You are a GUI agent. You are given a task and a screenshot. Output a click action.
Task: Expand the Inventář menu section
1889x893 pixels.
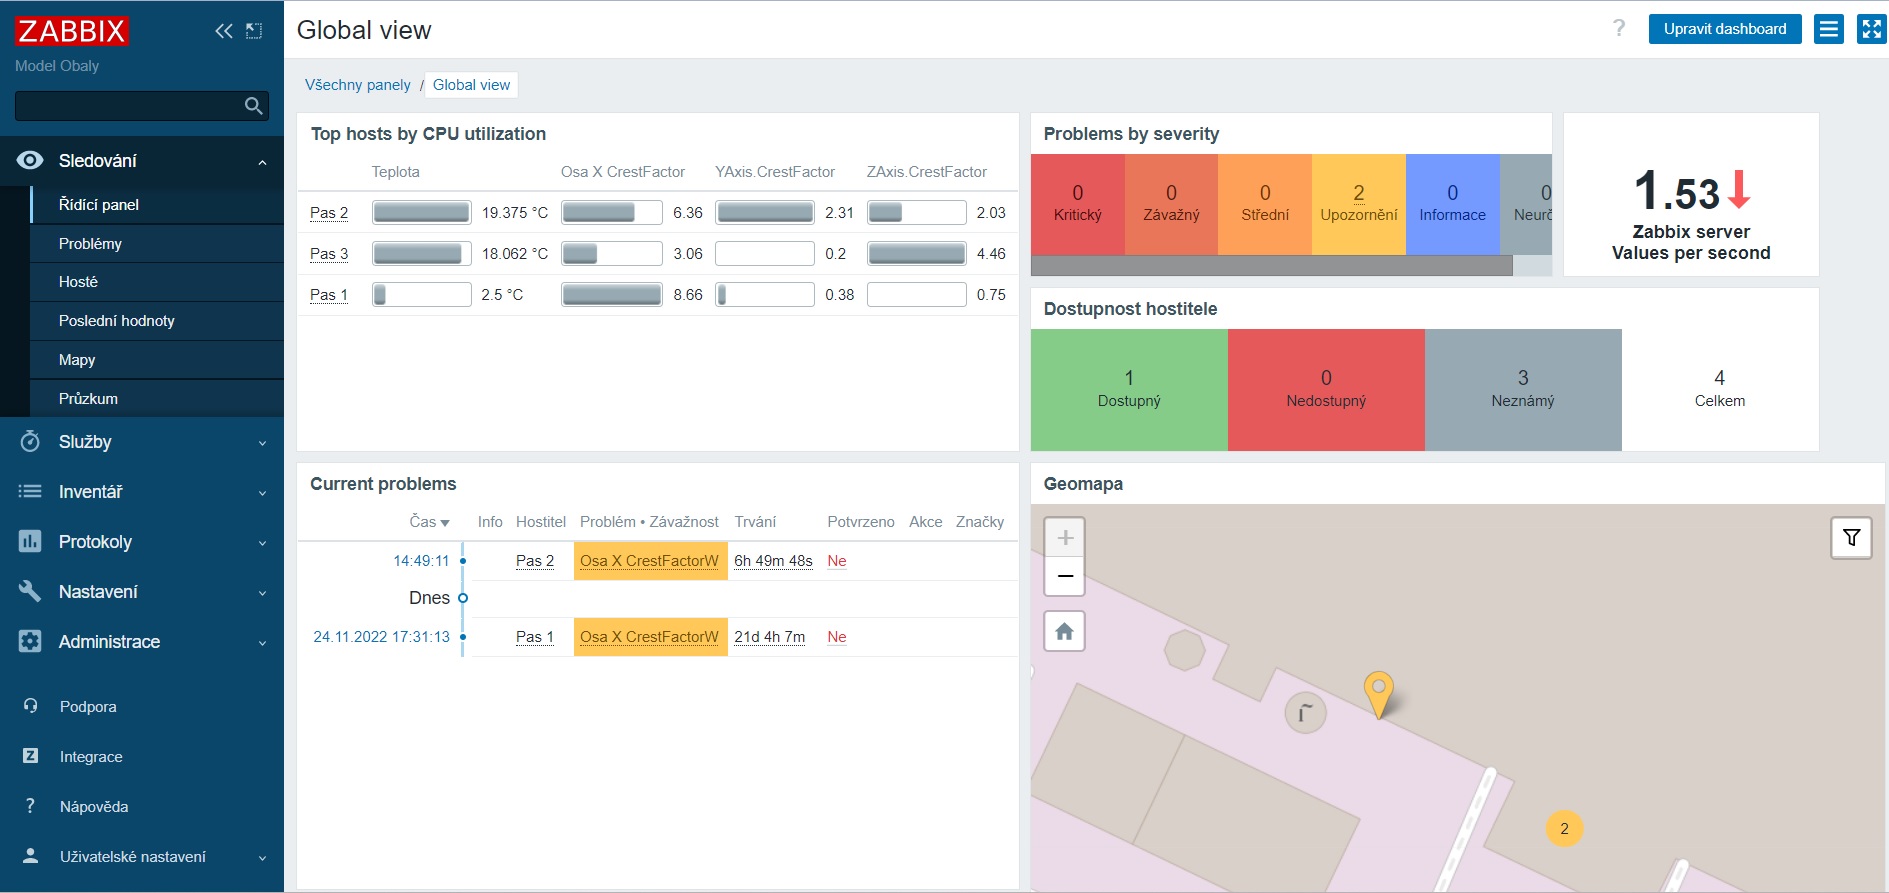(262, 493)
